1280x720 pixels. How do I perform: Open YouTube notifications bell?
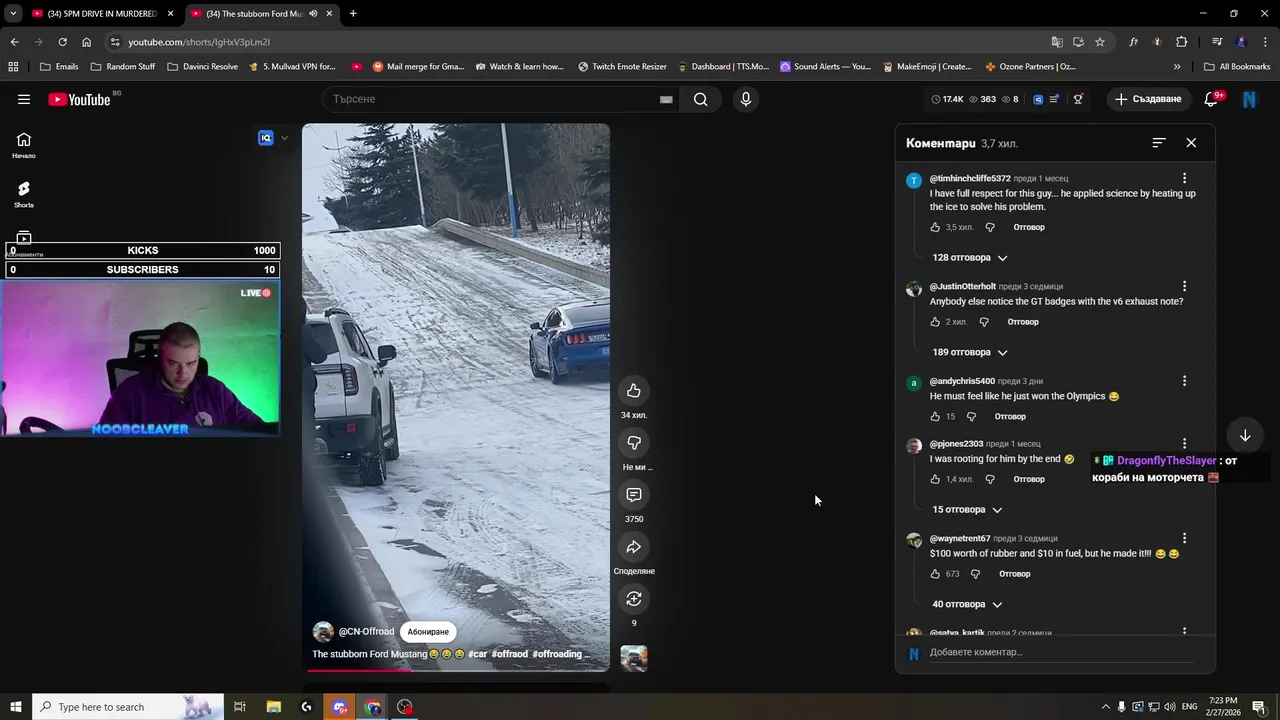(x=1211, y=99)
